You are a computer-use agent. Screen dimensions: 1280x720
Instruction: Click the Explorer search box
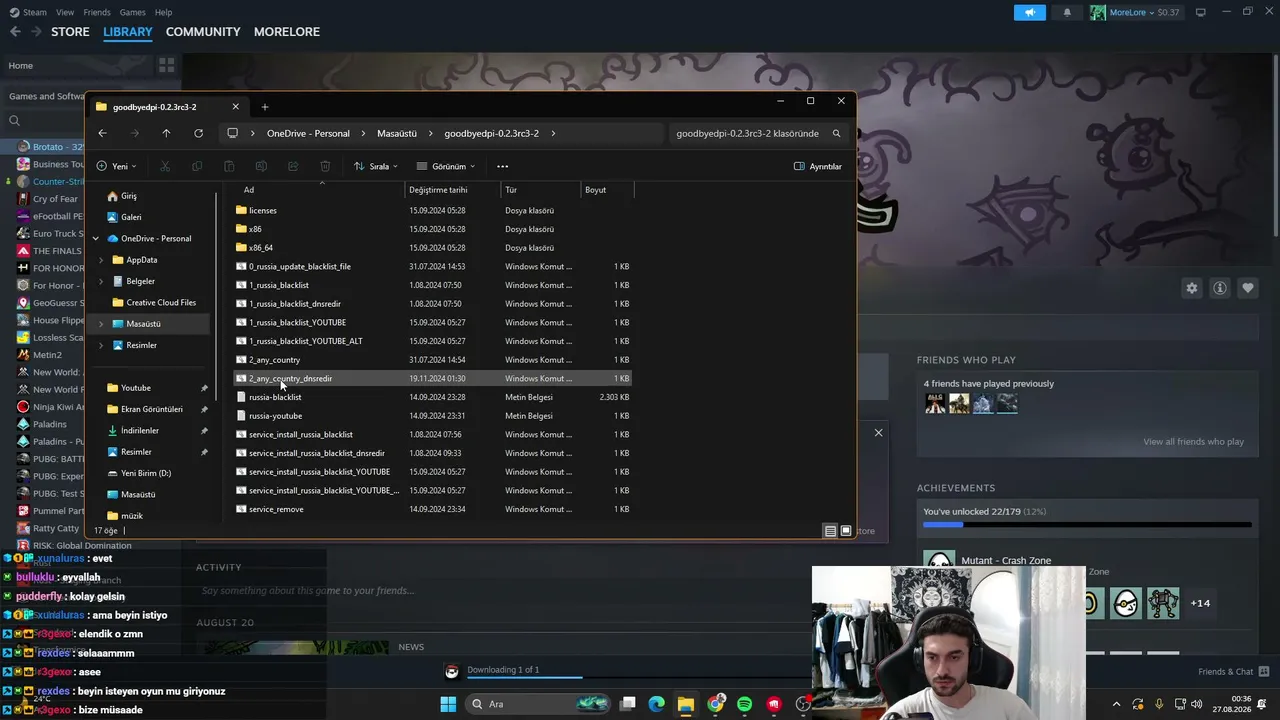pyautogui.click(x=759, y=133)
